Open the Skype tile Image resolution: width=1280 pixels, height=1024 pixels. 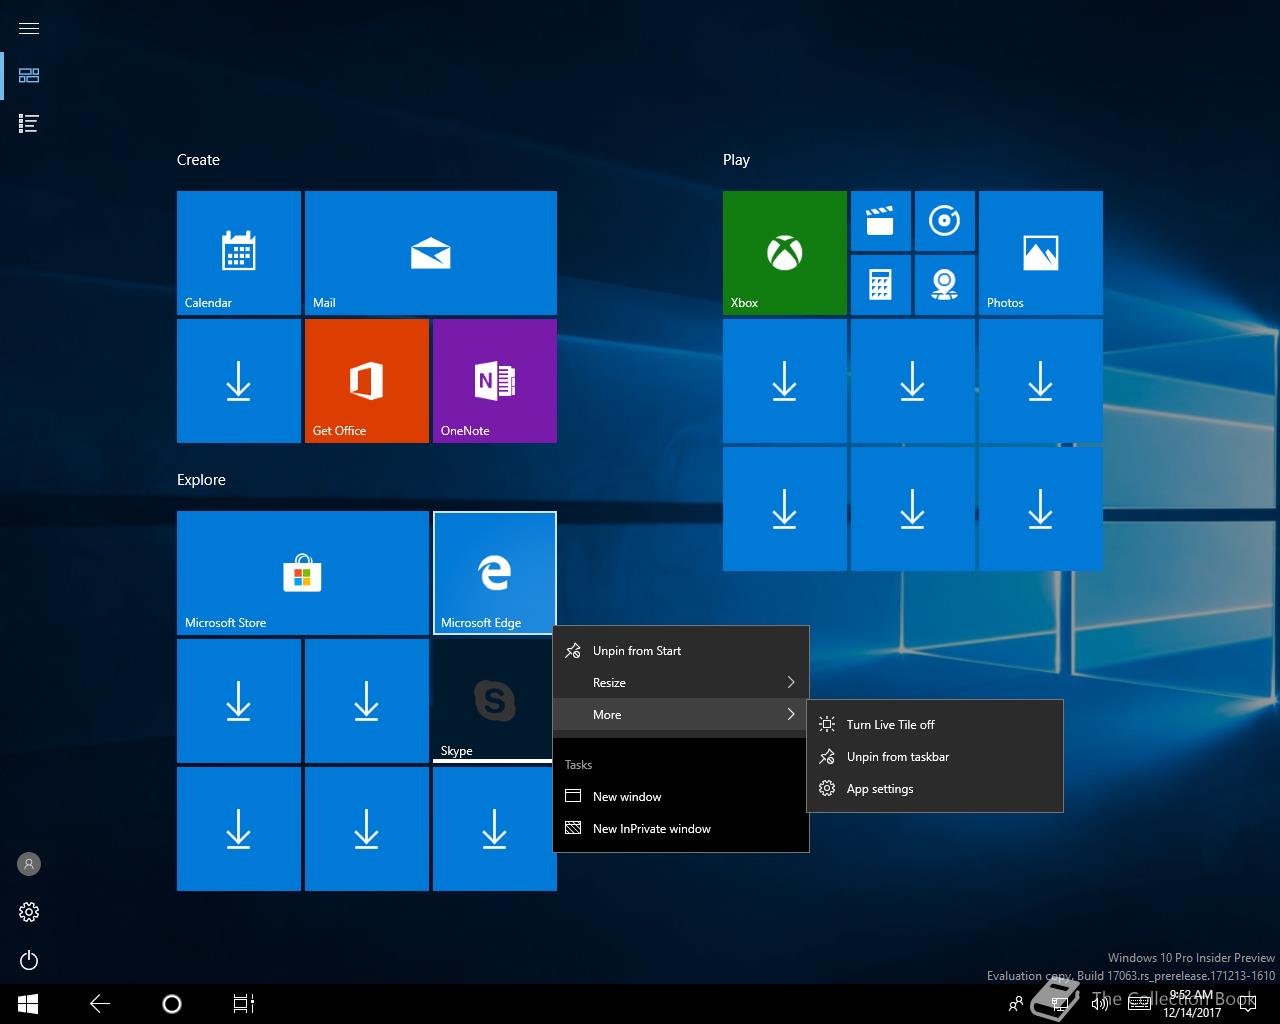[x=493, y=701]
